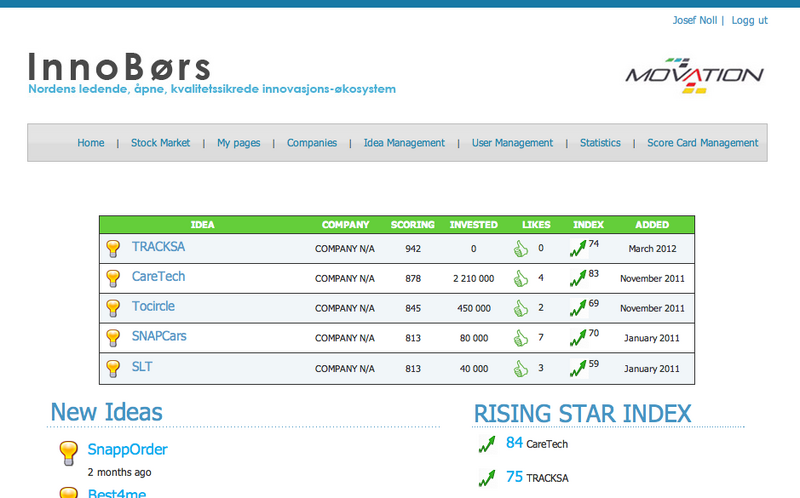Click the 80 000 invested value

pos(474,338)
